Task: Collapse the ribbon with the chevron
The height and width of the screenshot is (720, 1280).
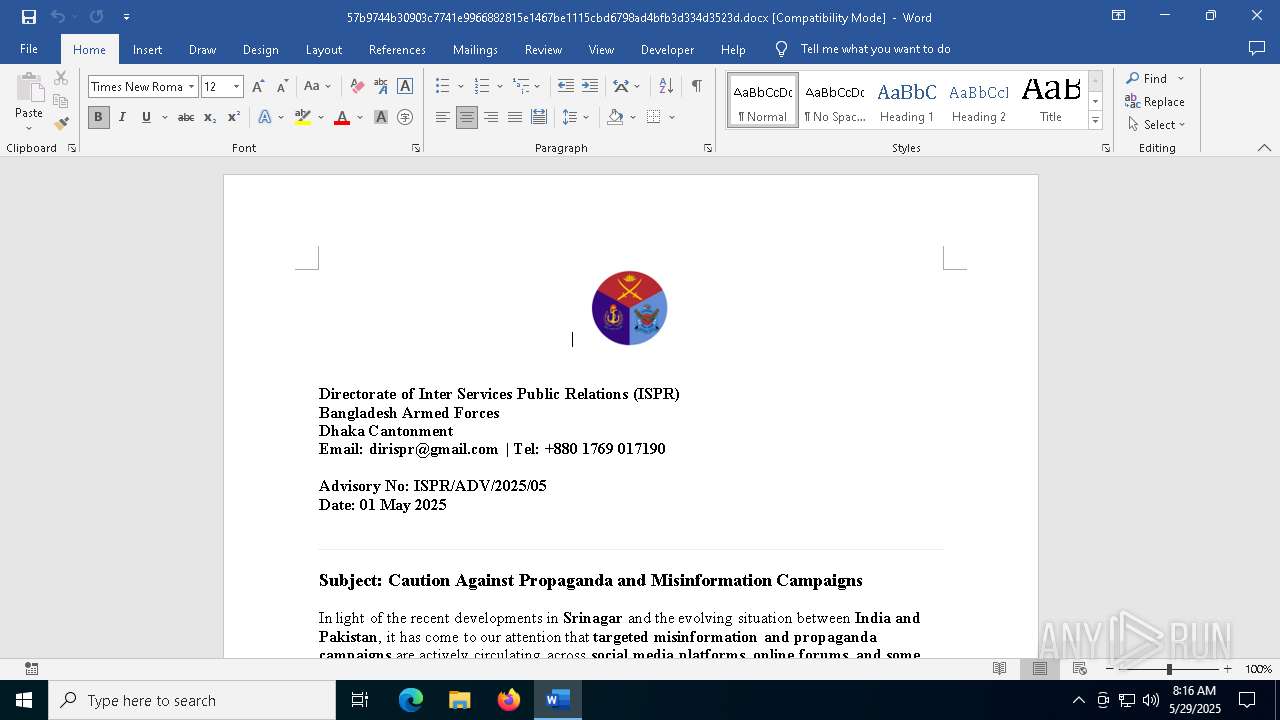Action: click(x=1264, y=148)
